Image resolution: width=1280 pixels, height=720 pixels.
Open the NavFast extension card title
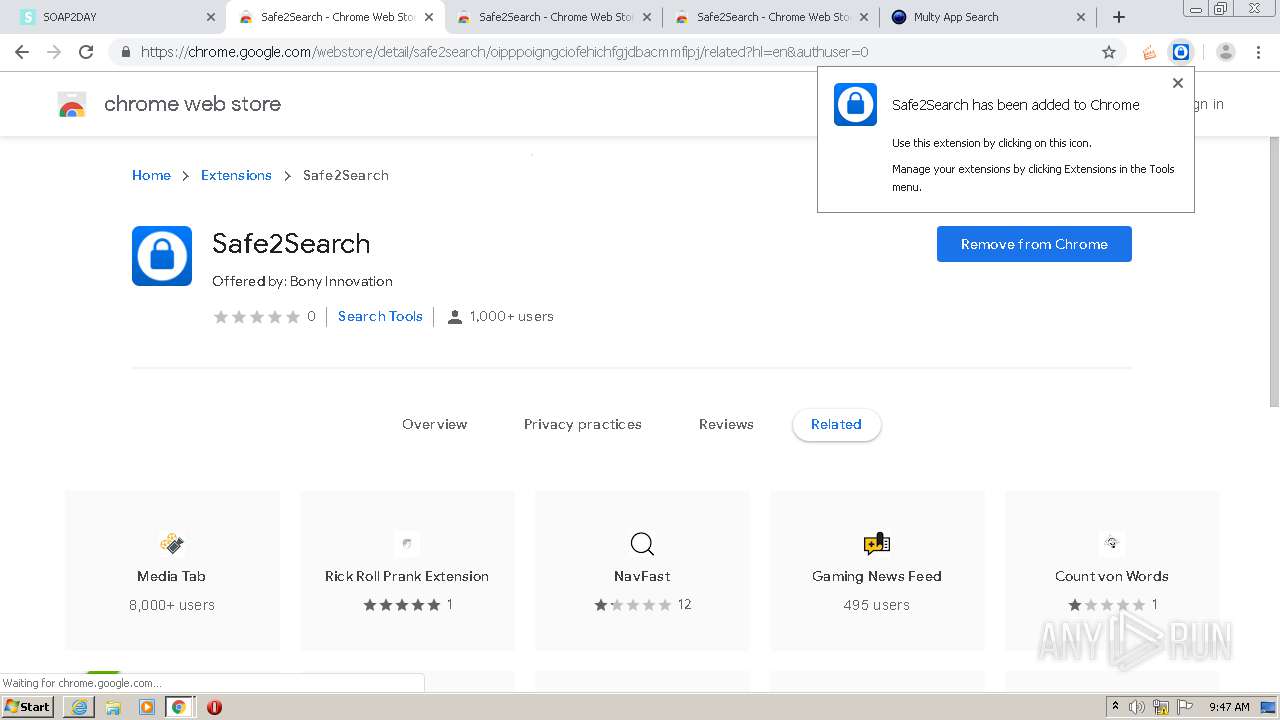(x=642, y=576)
